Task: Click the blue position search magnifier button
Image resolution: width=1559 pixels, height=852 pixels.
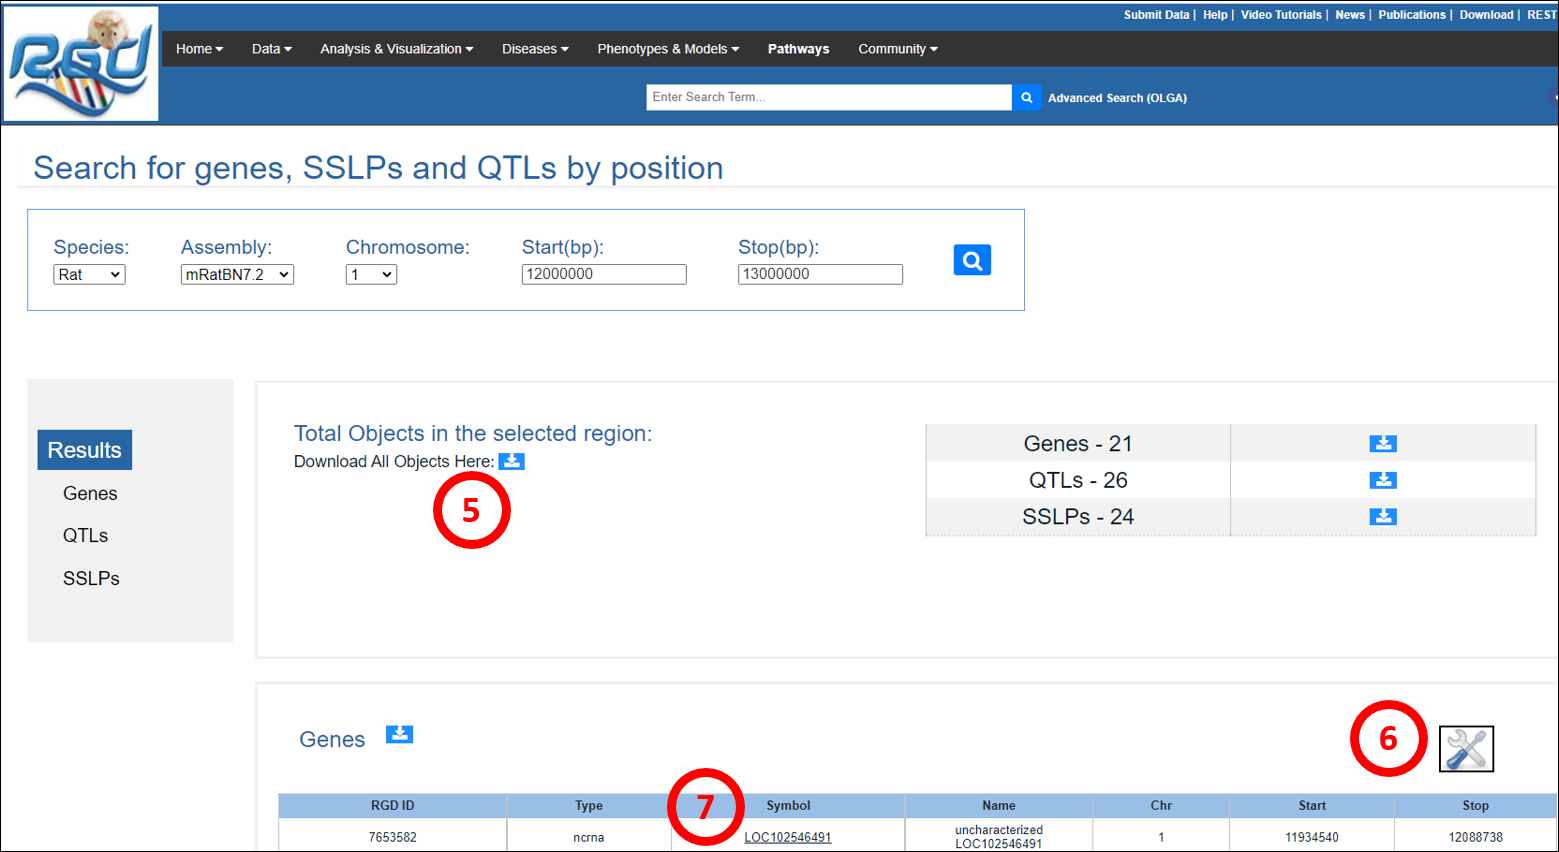Action: pos(971,260)
